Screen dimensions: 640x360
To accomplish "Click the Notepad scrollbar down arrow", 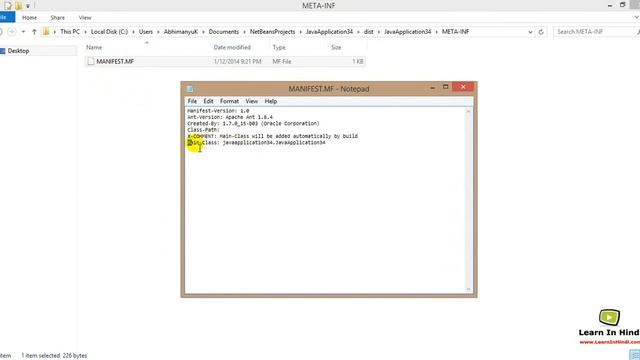I will tap(468, 289).
